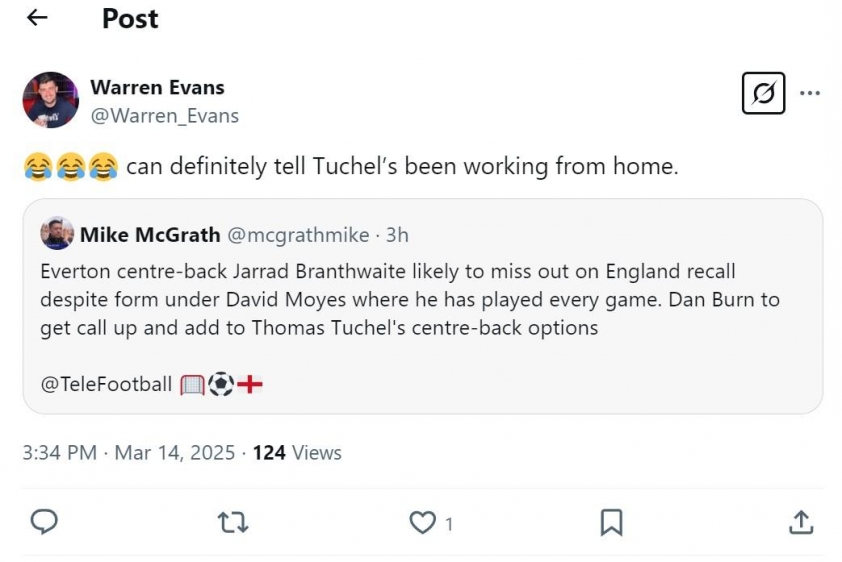Bookmark this post

click(611, 522)
